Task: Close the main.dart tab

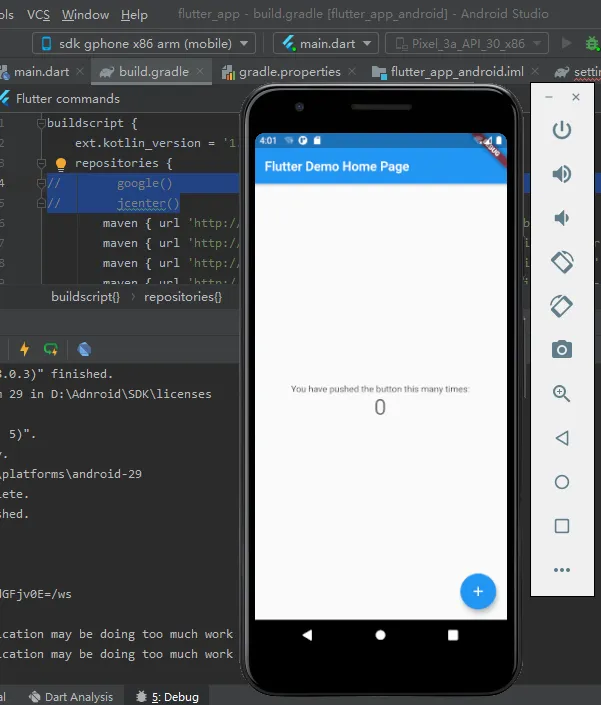Action: coord(80,71)
